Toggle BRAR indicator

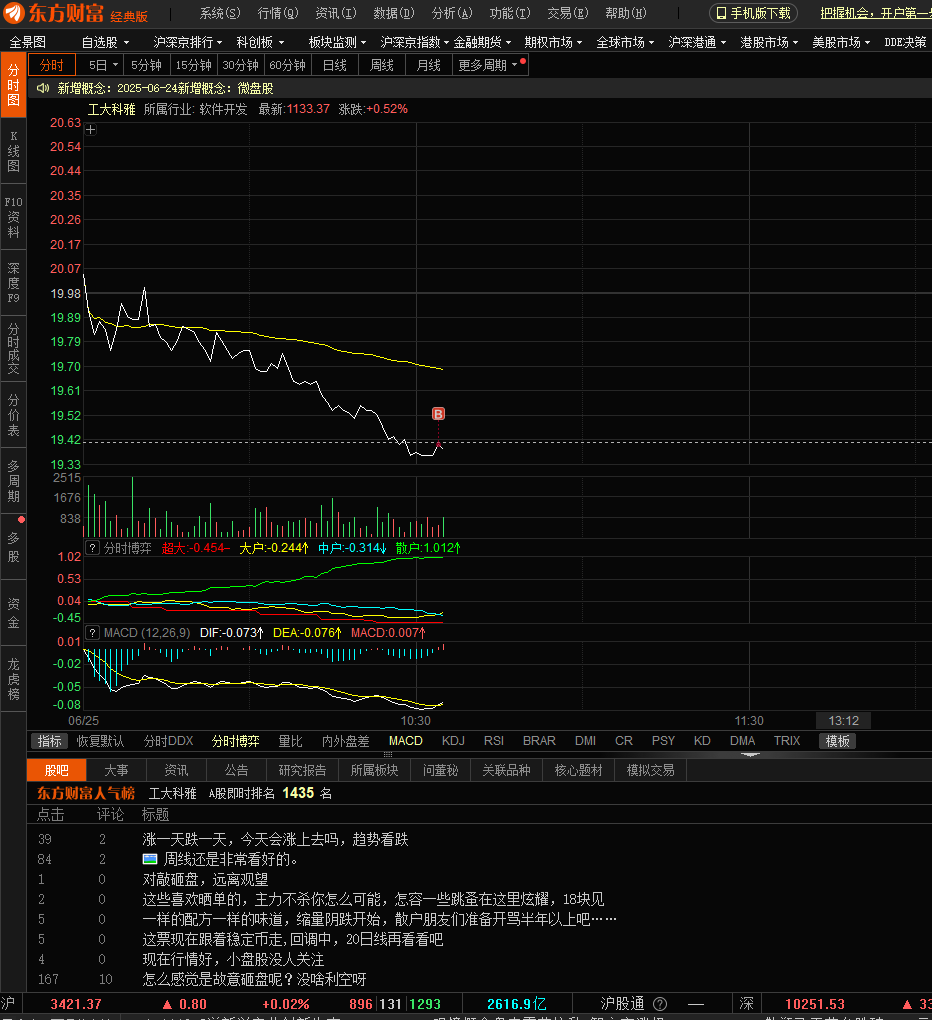pos(539,741)
